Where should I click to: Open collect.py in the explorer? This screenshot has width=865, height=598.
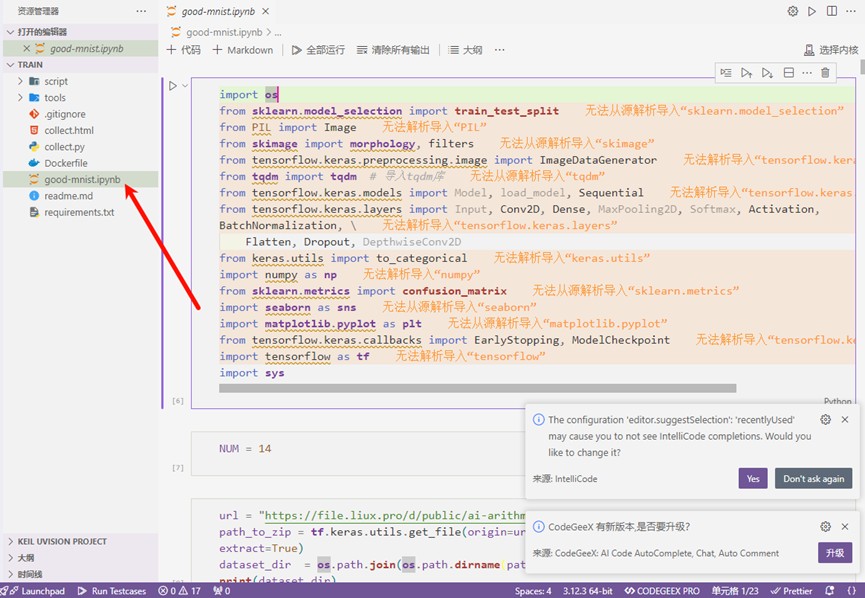(x=81, y=147)
